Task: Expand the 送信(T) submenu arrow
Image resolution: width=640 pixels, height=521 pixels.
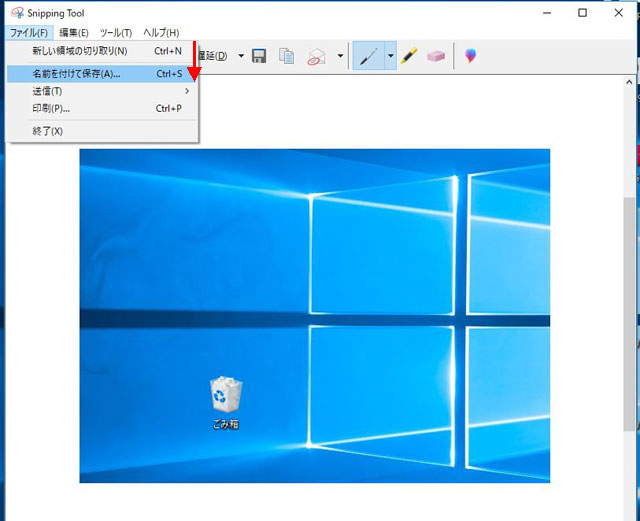Action: pos(187,91)
